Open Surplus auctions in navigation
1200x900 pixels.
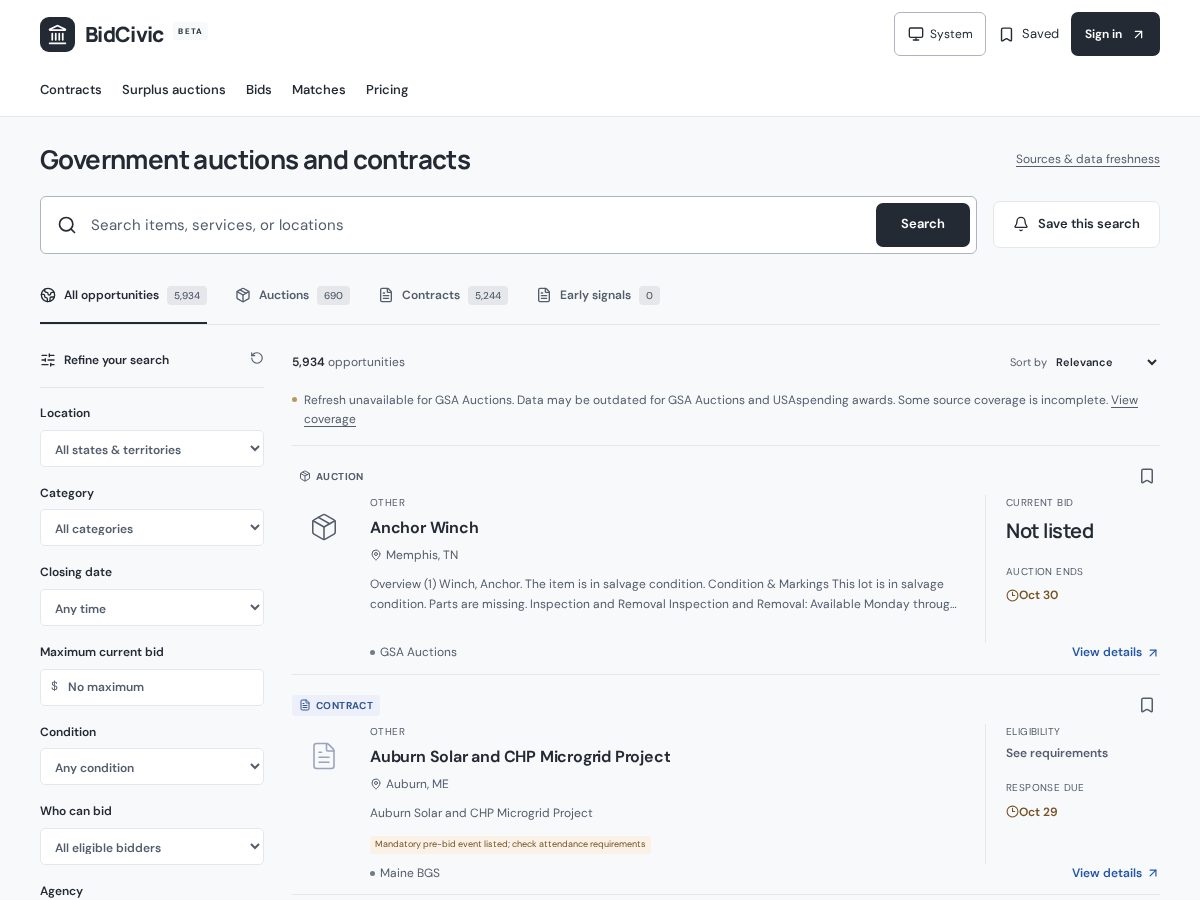(x=174, y=90)
